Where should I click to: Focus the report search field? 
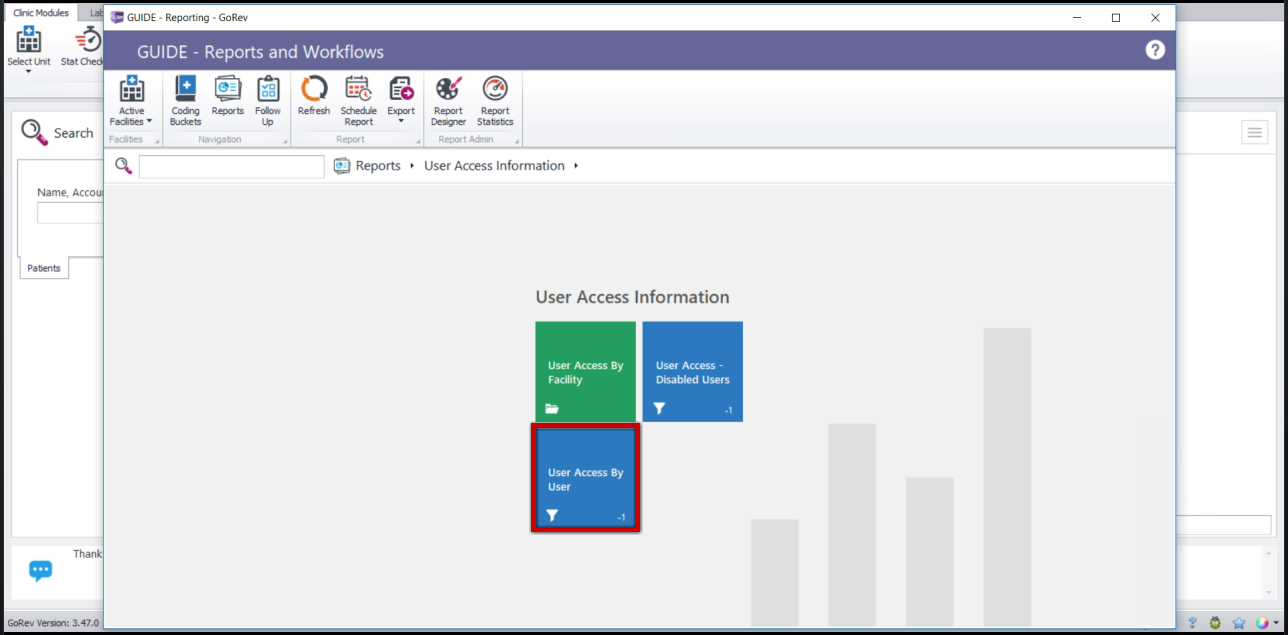click(232, 166)
